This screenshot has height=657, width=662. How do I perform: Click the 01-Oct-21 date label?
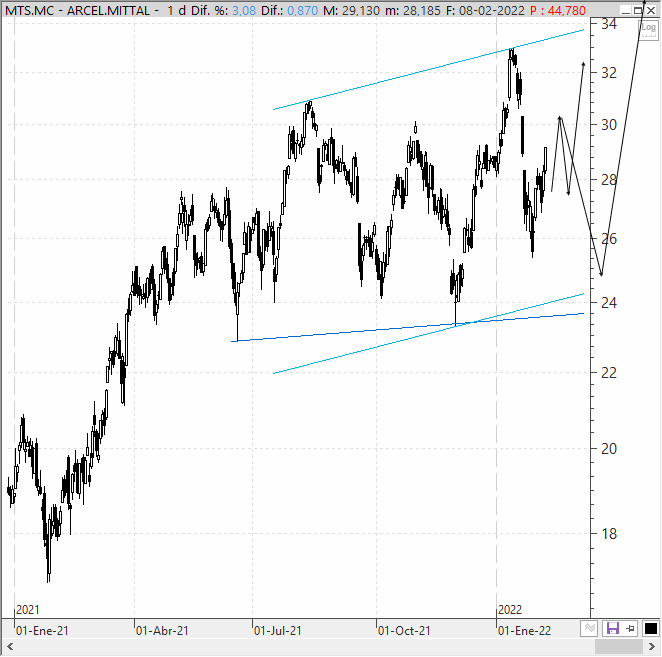404,631
